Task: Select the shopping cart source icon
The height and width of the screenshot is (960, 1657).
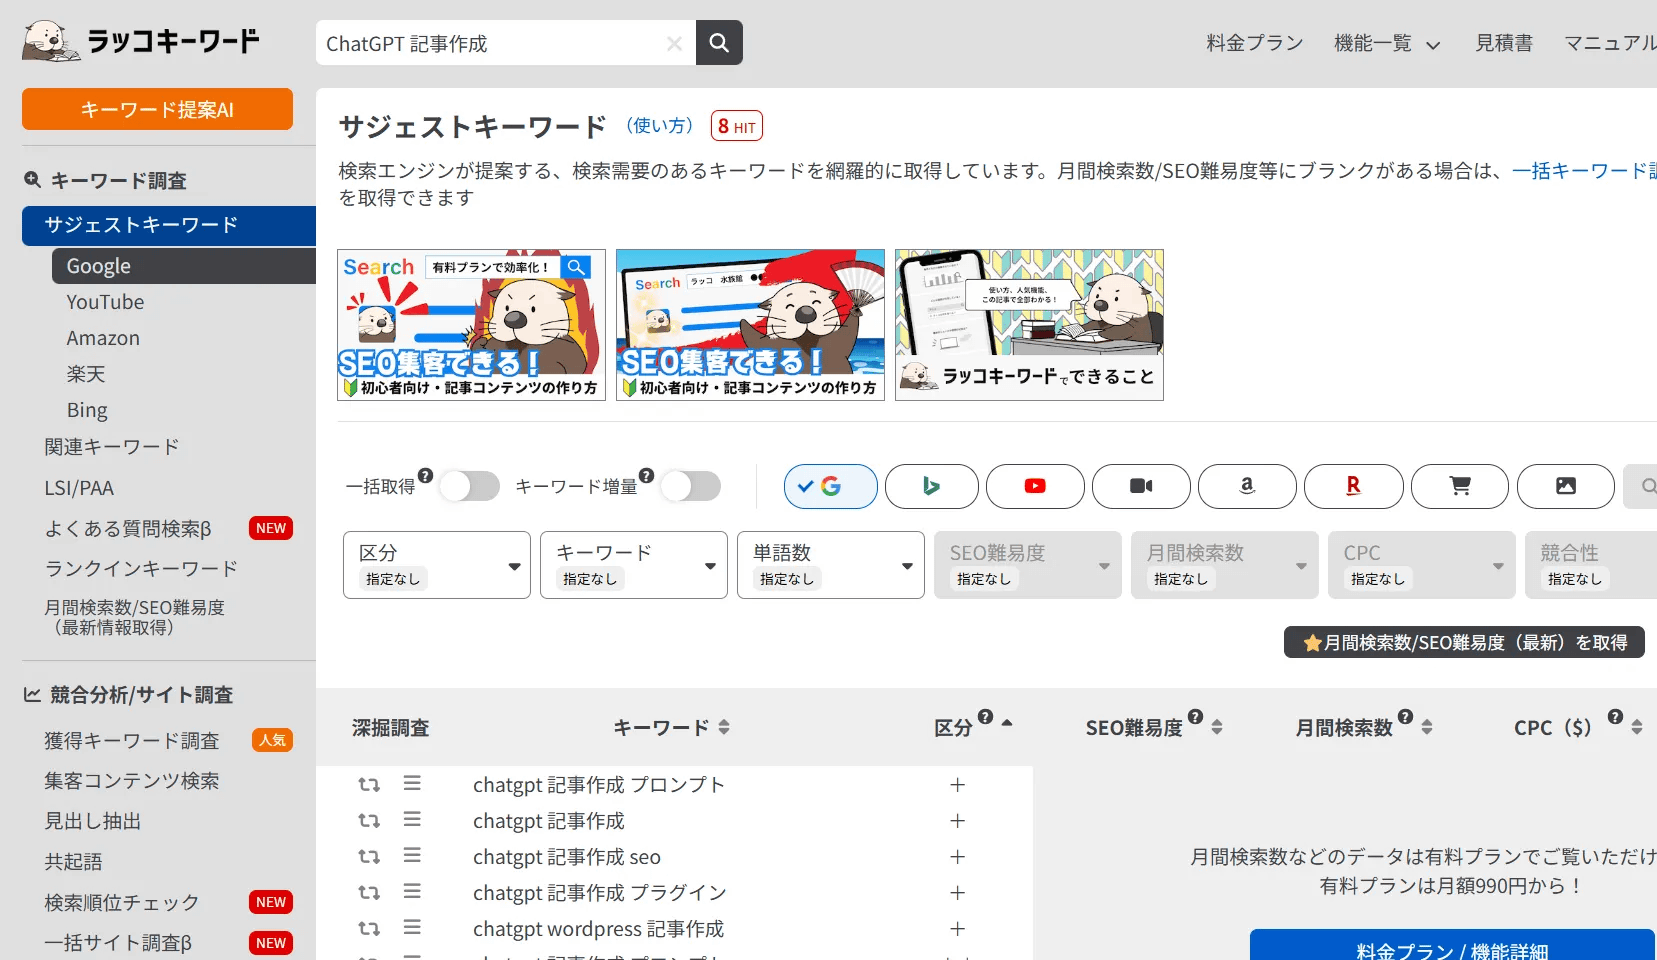Action: (x=1459, y=486)
